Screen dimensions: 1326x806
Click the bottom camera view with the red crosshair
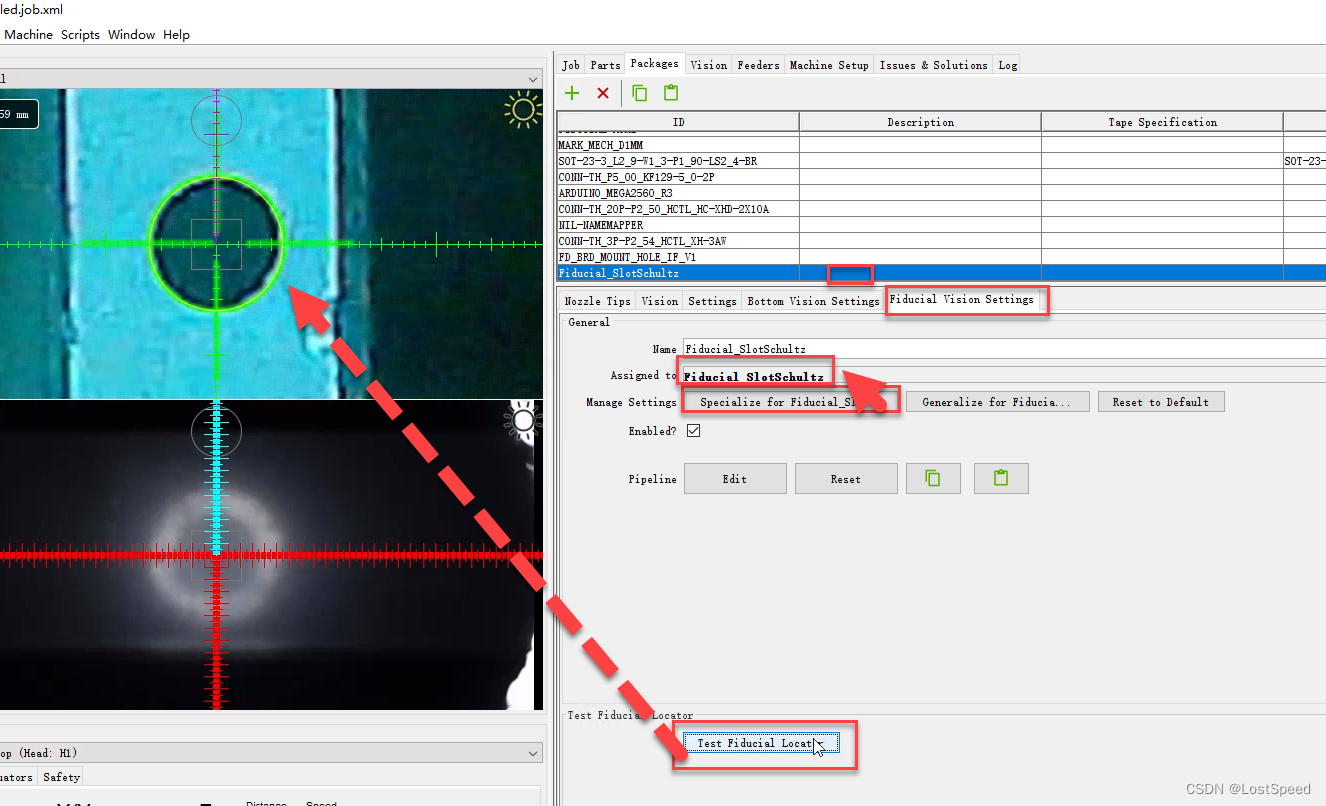click(271, 555)
